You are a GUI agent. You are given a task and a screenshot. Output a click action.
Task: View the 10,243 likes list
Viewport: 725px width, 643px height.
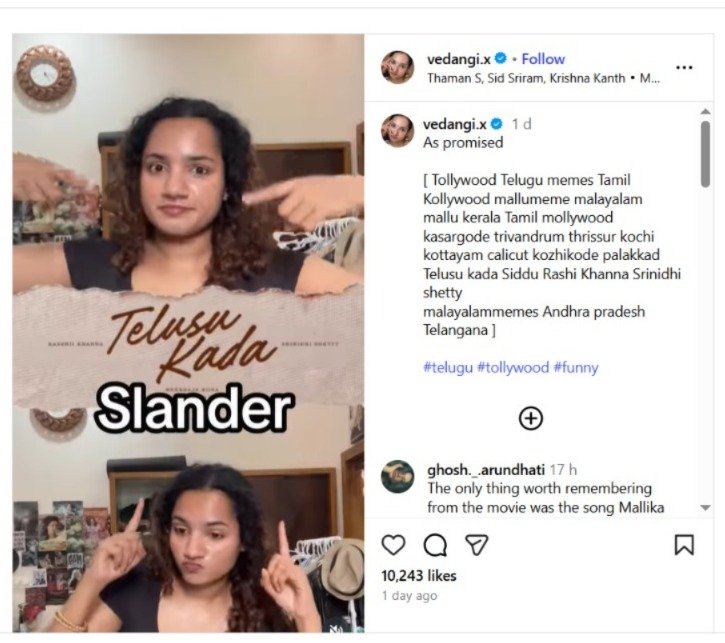click(x=419, y=576)
